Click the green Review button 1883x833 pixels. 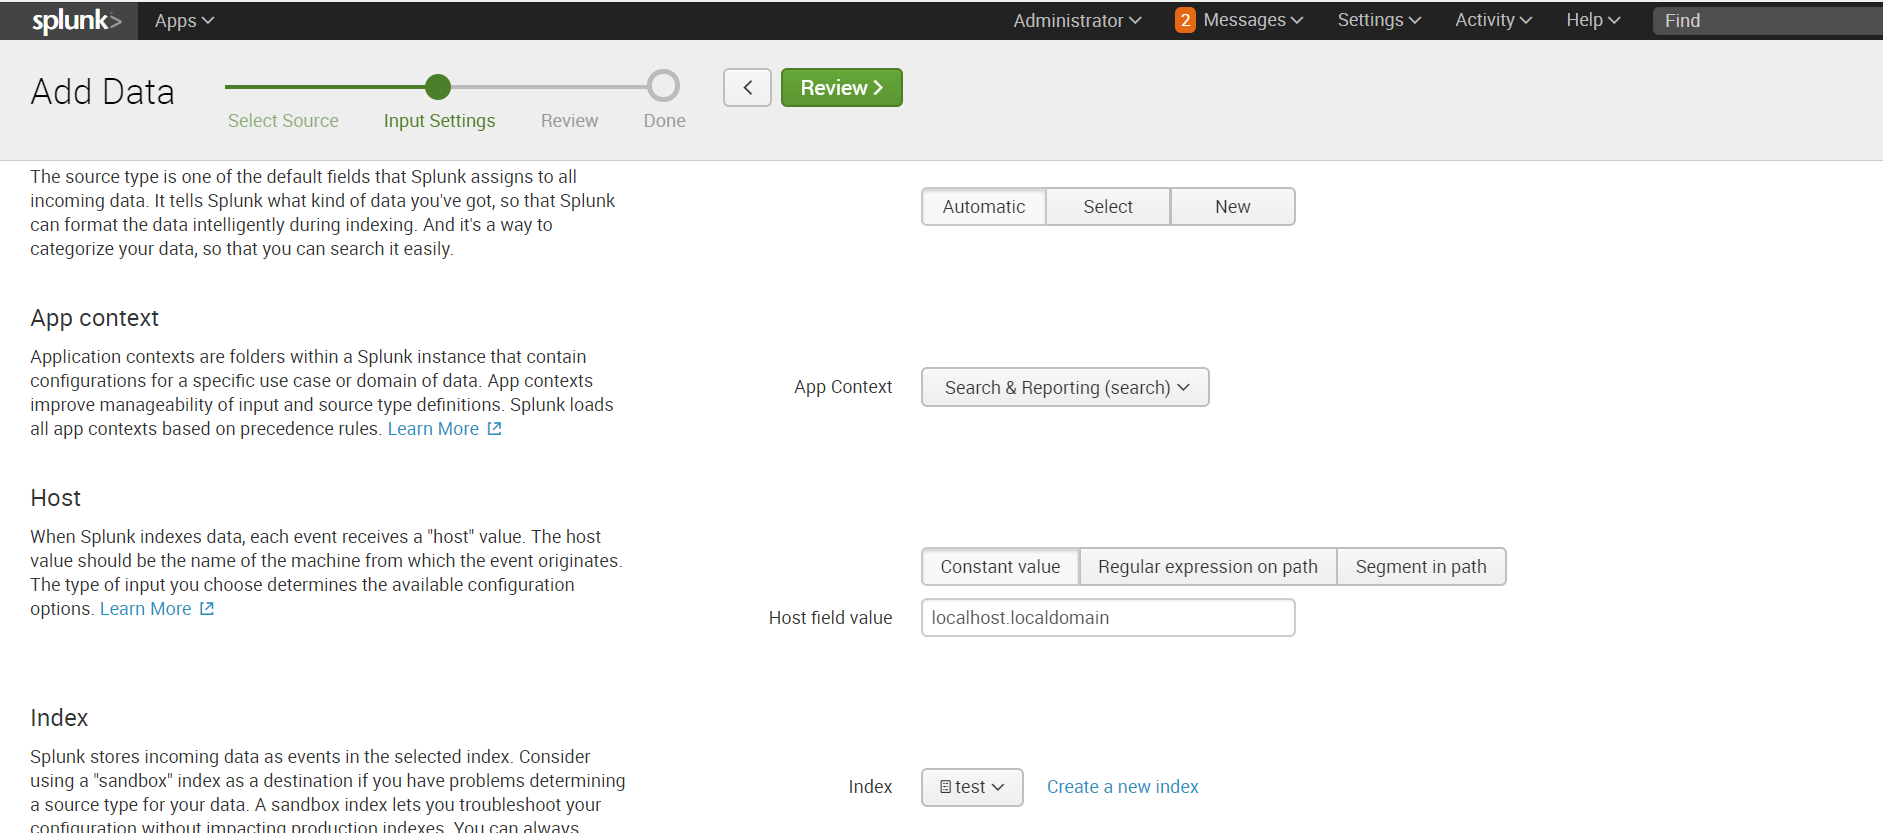coord(841,88)
